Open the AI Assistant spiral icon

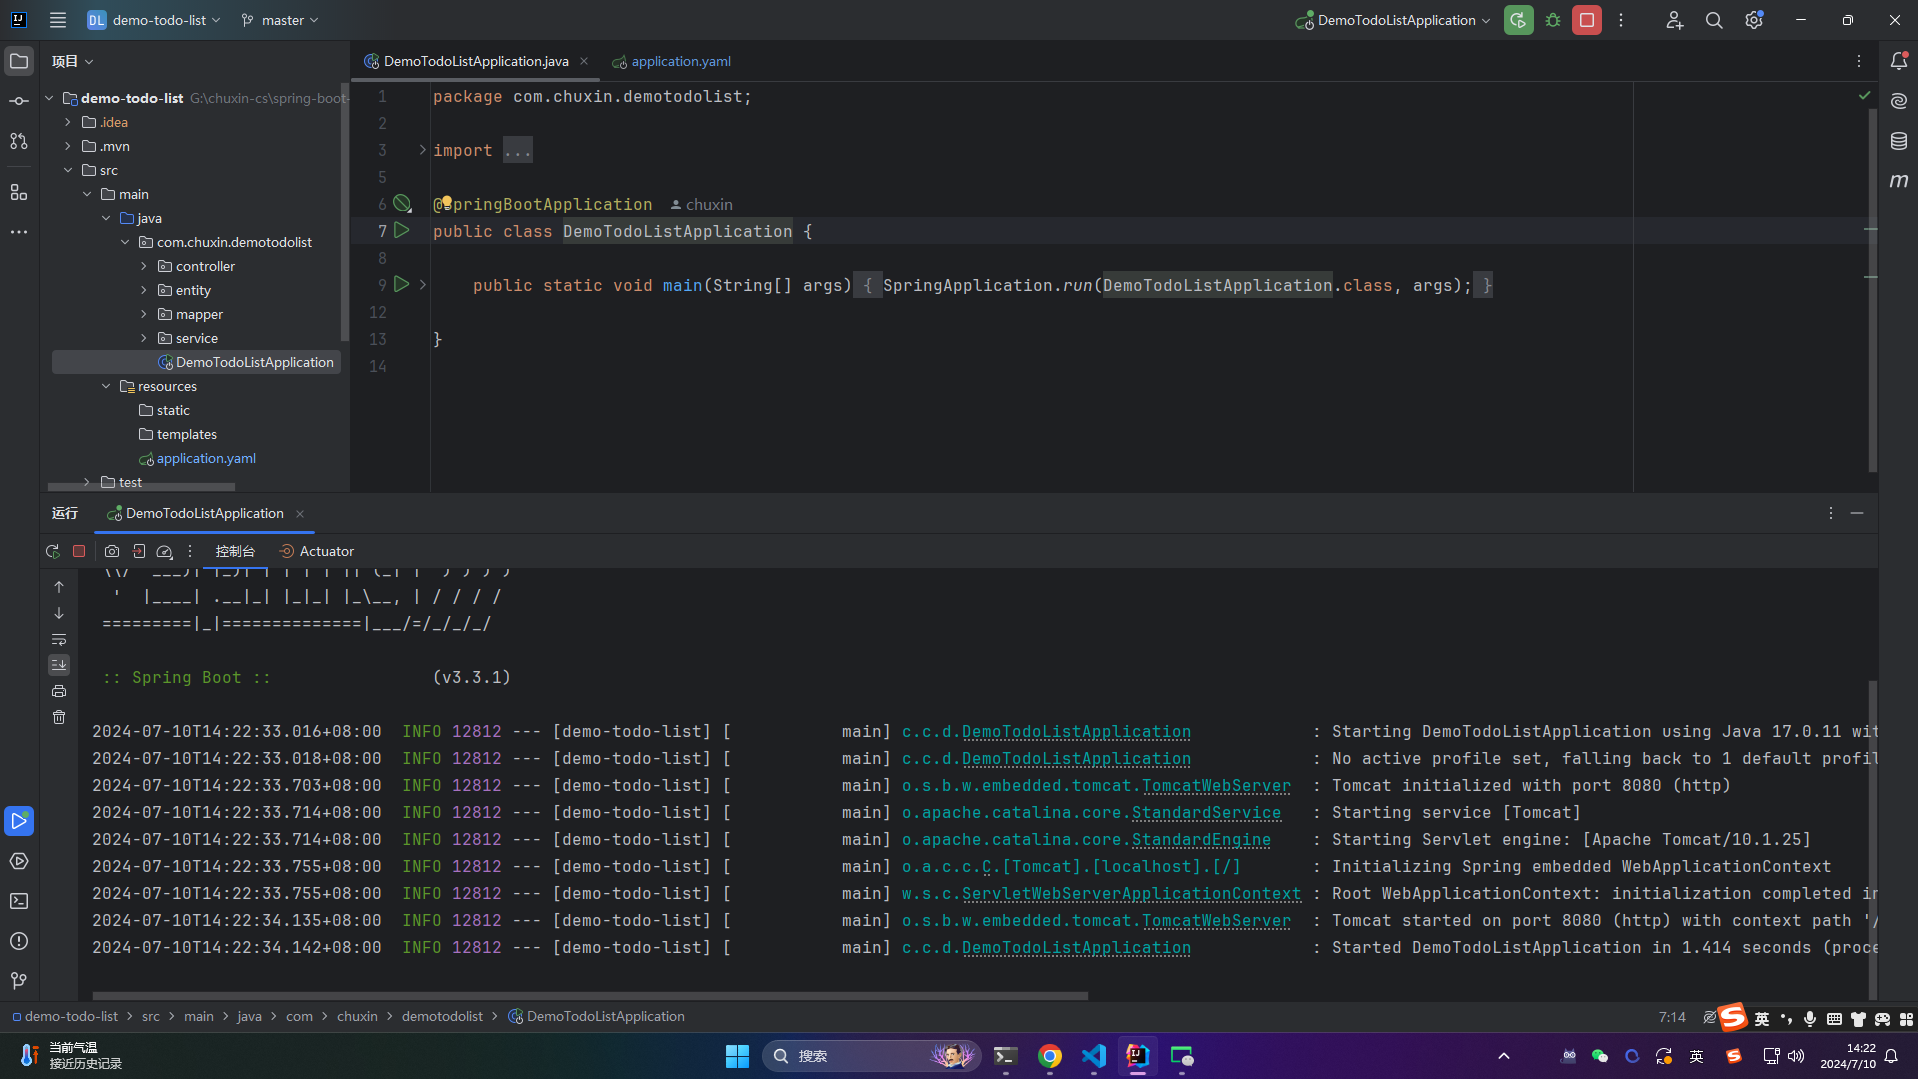[1899, 101]
